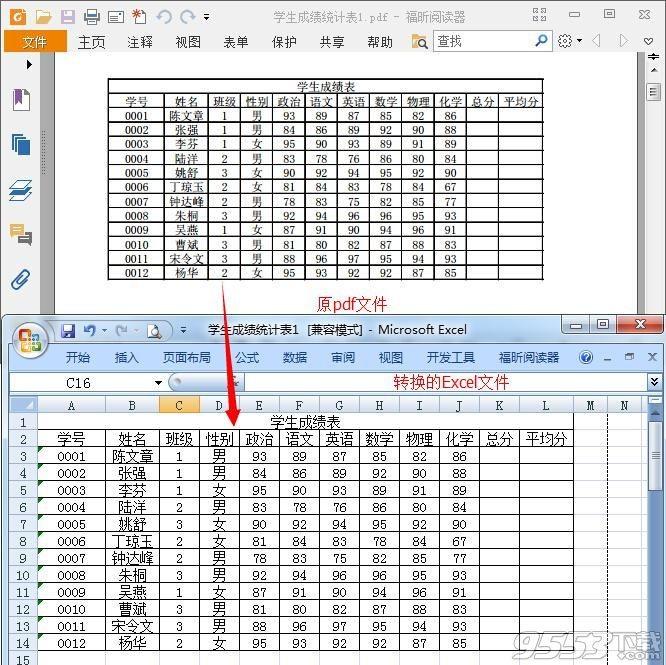Screen dimensions: 666x665
Task: Switch to Excel 开始 tab
Action: point(78,358)
